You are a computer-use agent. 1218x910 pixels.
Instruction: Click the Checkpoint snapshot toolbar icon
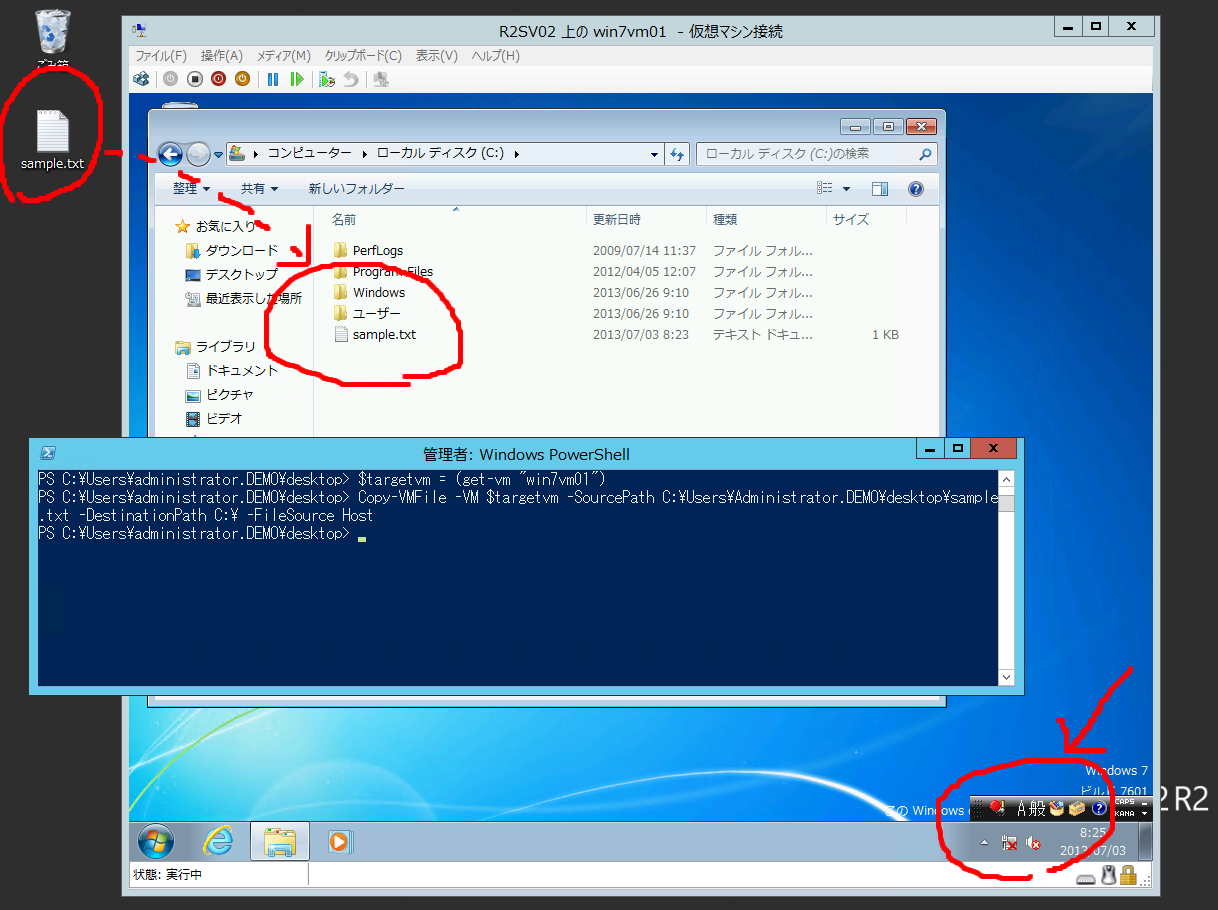point(327,79)
